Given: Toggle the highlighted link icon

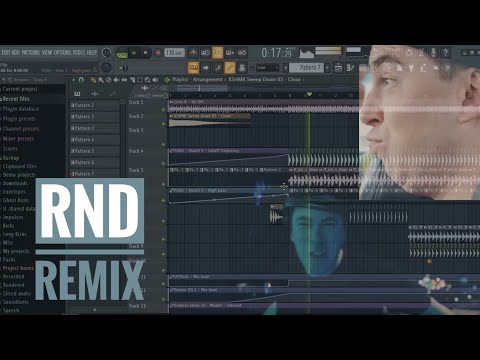Looking at the screenshot, I should click(x=230, y=68).
